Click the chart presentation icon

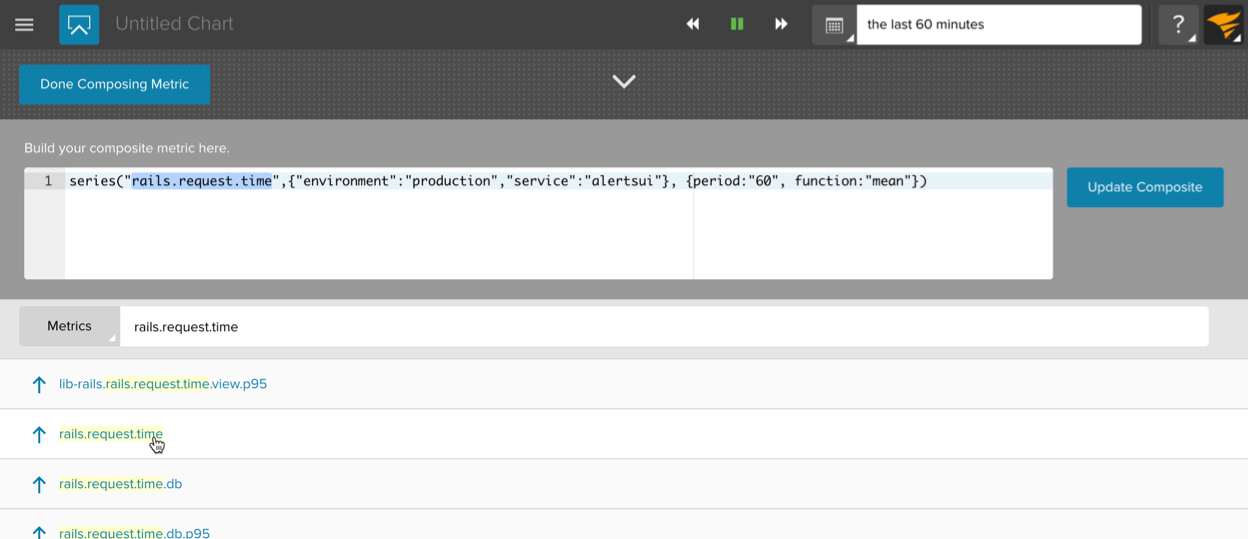click(79, 25)
